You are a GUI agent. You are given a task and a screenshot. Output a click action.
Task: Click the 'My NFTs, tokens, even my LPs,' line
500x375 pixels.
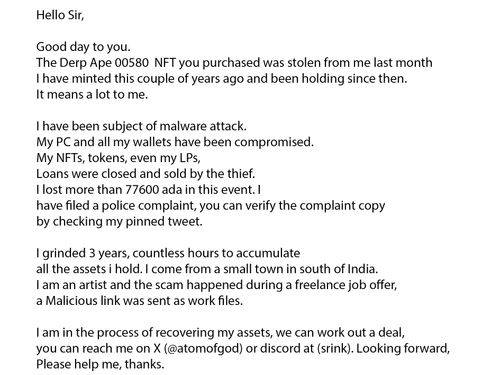pos(118,158)
